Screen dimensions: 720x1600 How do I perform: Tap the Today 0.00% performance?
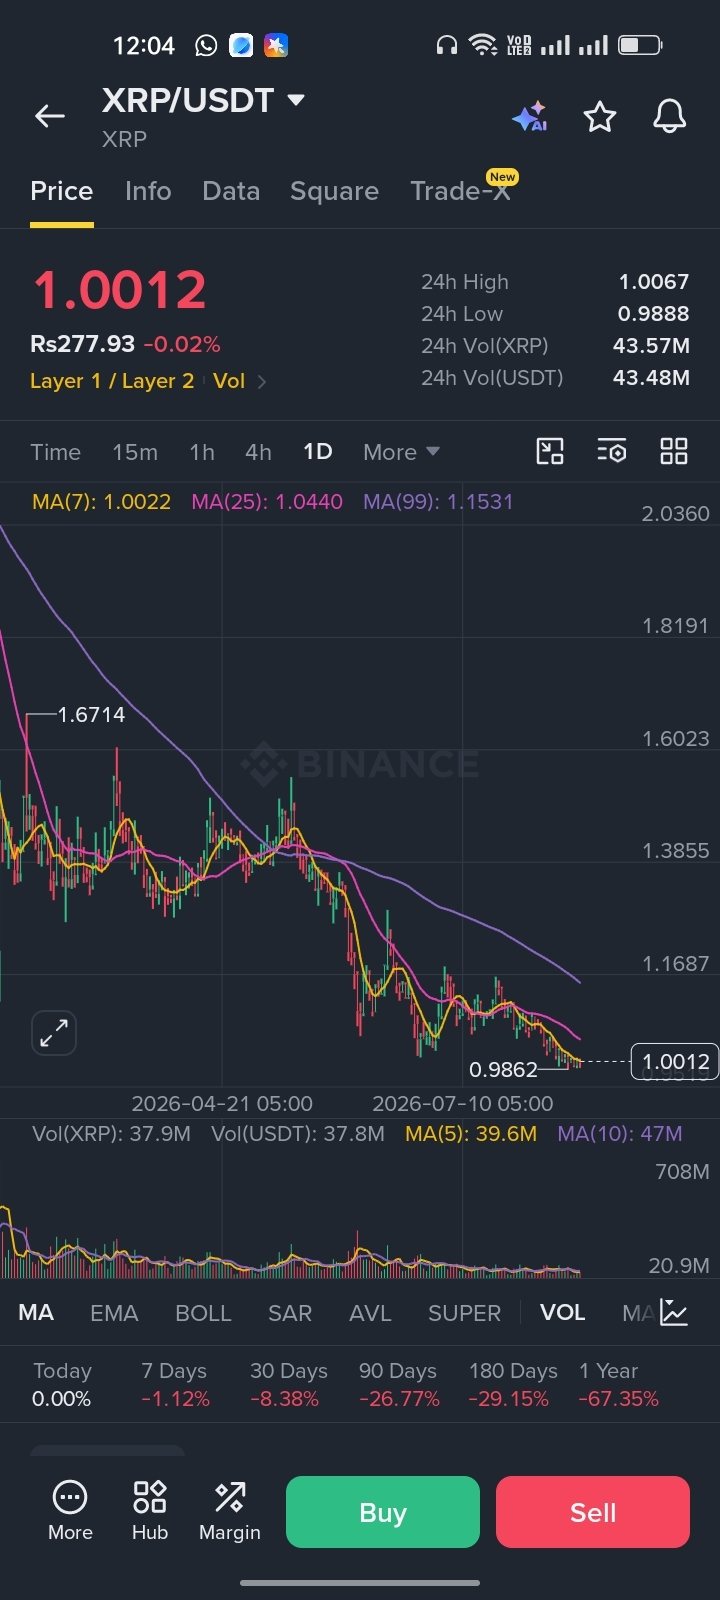62,1384
